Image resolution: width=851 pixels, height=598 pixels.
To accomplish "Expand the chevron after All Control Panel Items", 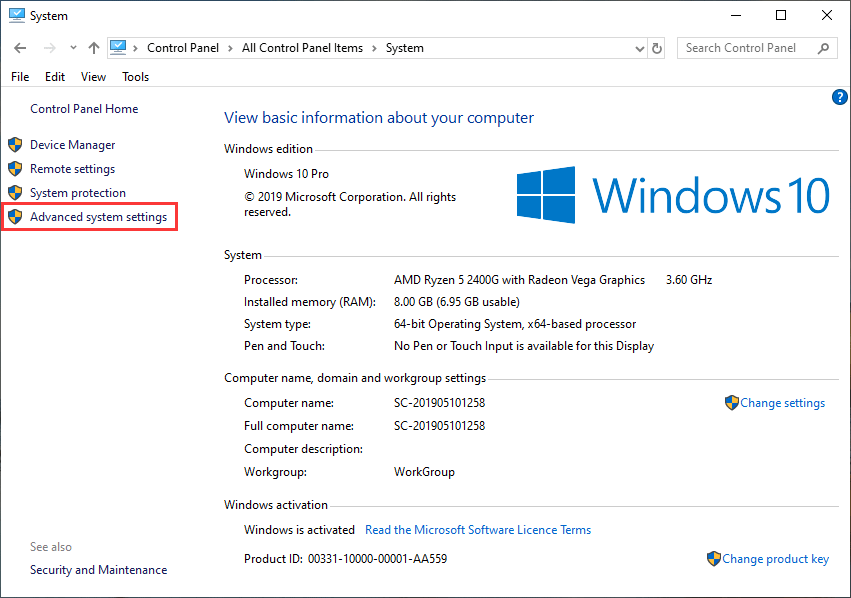I will [x=373, y=48].
